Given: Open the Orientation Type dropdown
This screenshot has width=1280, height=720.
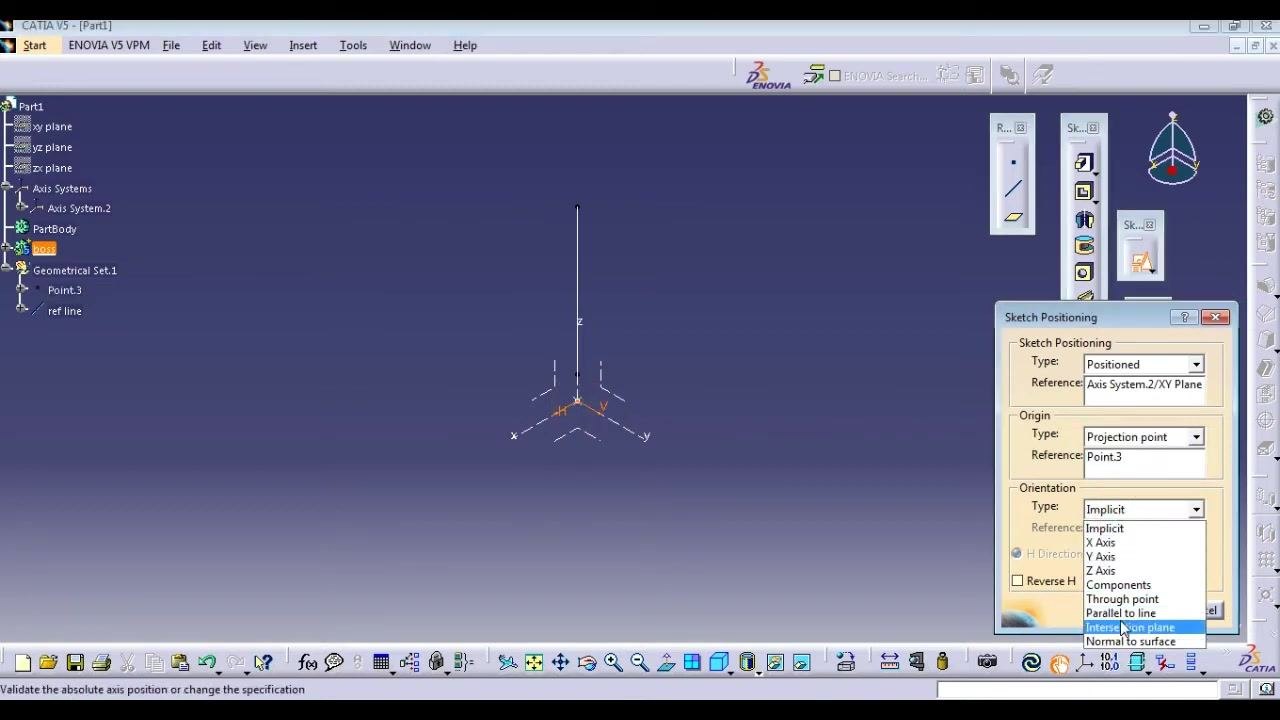Looking at the screenshot, I should 1196,510.
